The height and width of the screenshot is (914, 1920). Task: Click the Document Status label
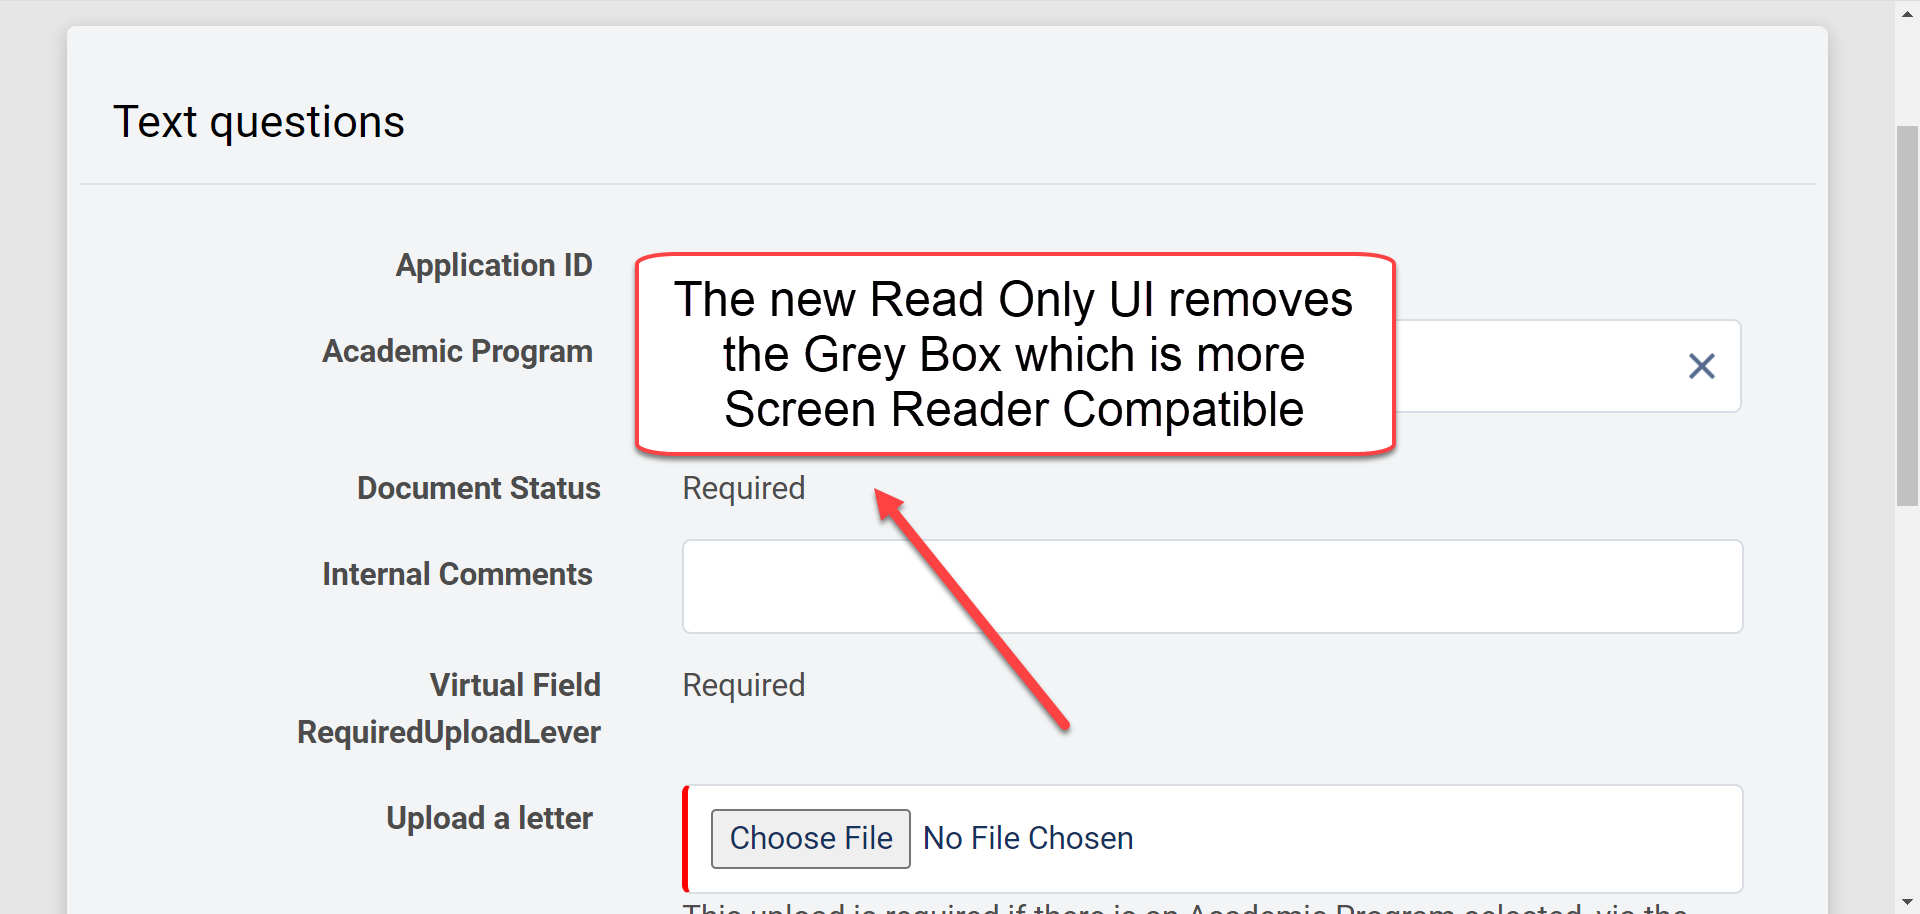click(478, 488)
